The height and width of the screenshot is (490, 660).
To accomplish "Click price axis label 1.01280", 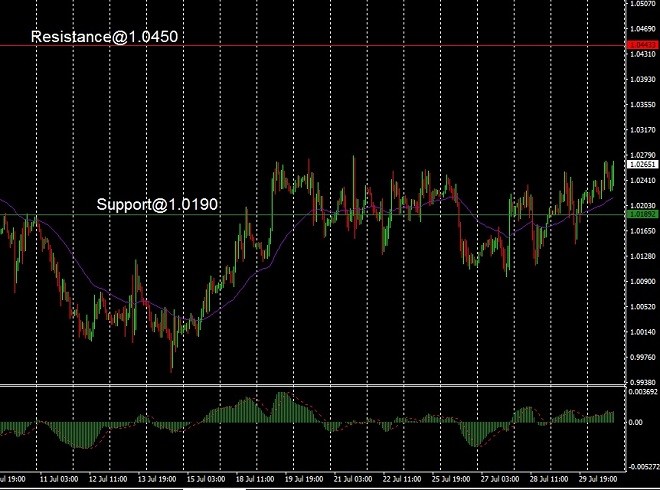I will (x=643, y=256).
